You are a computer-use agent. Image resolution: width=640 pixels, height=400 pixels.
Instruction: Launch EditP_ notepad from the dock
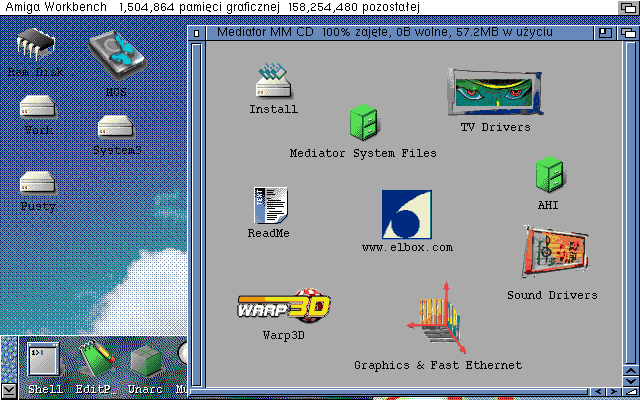click(96, 359)
